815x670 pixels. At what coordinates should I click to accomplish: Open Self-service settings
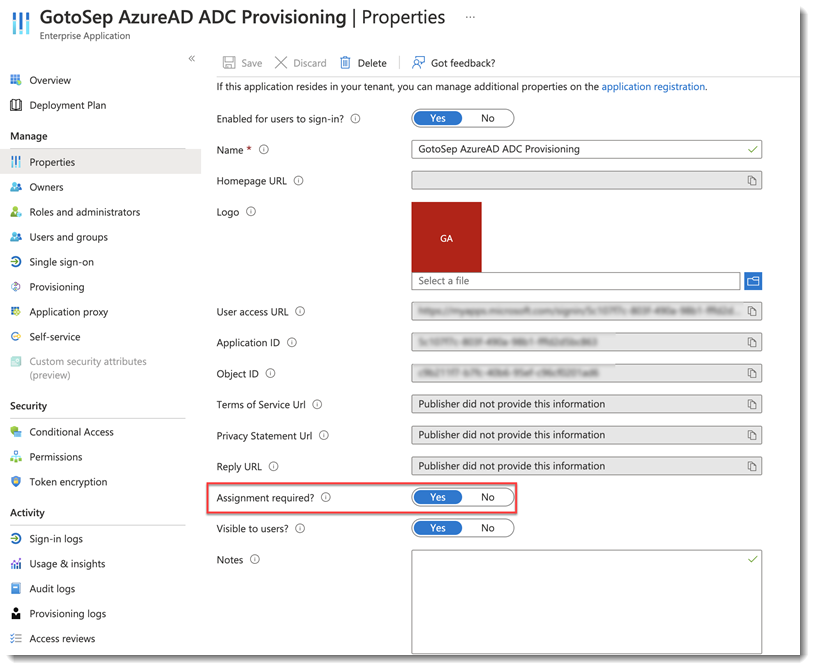pos(55,337)
